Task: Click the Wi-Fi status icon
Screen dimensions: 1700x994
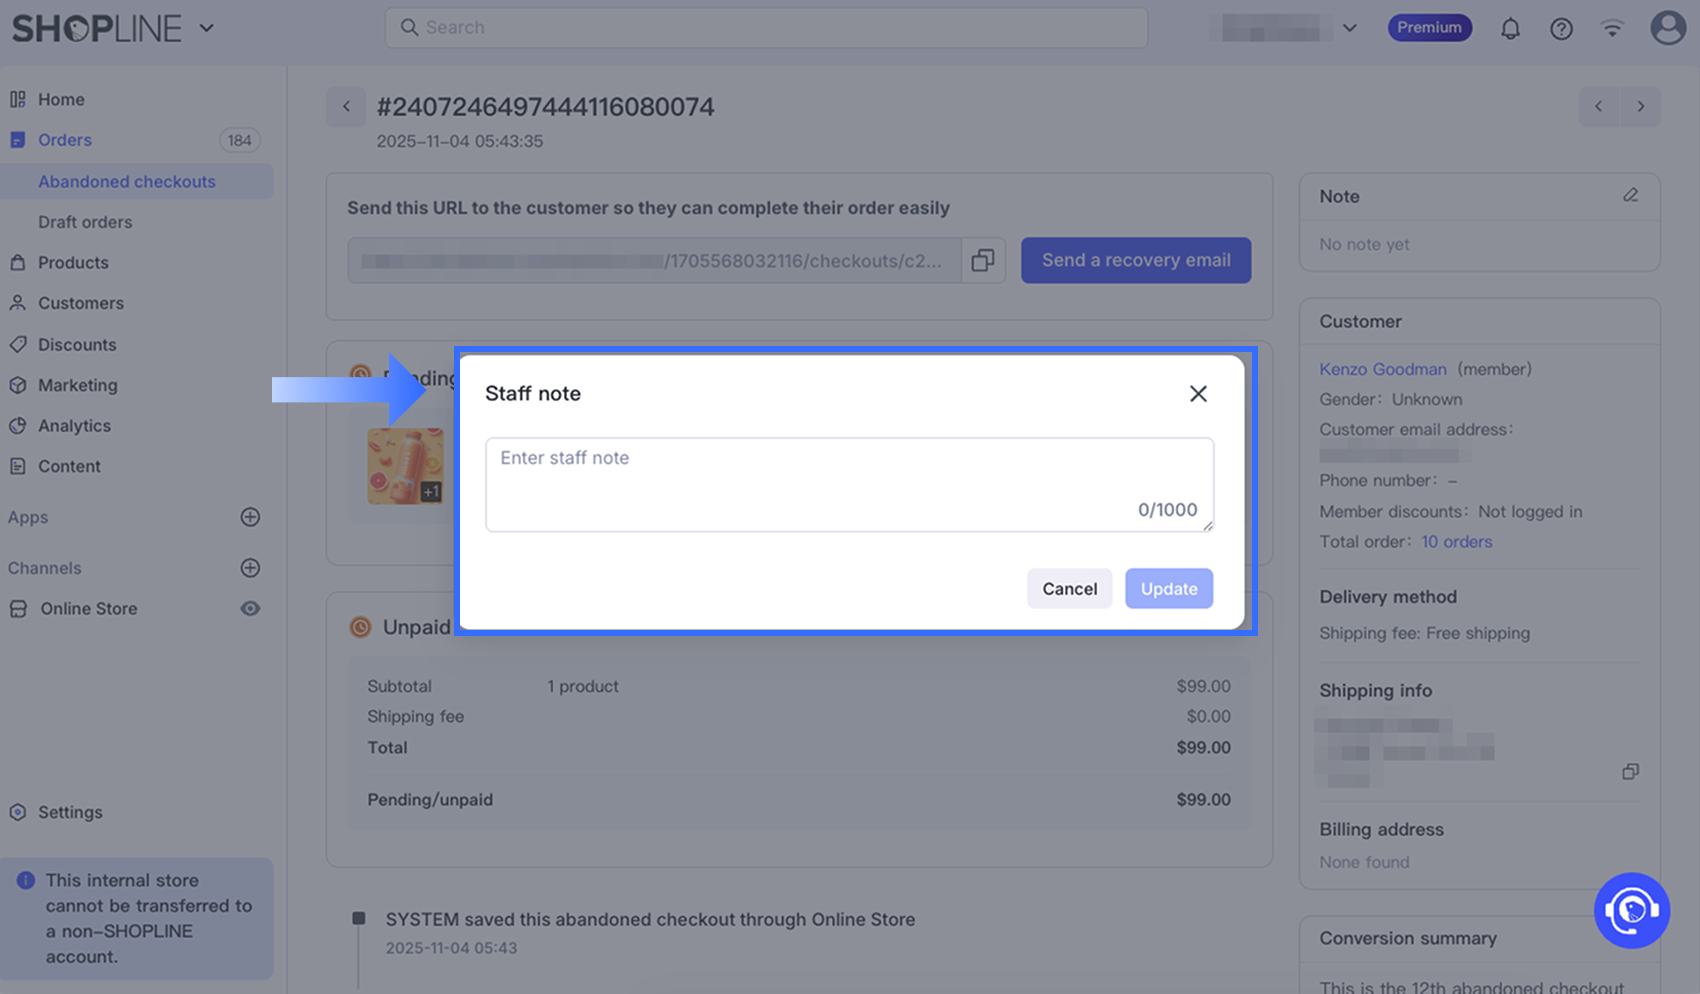Action: click(x=1612, y=29)
